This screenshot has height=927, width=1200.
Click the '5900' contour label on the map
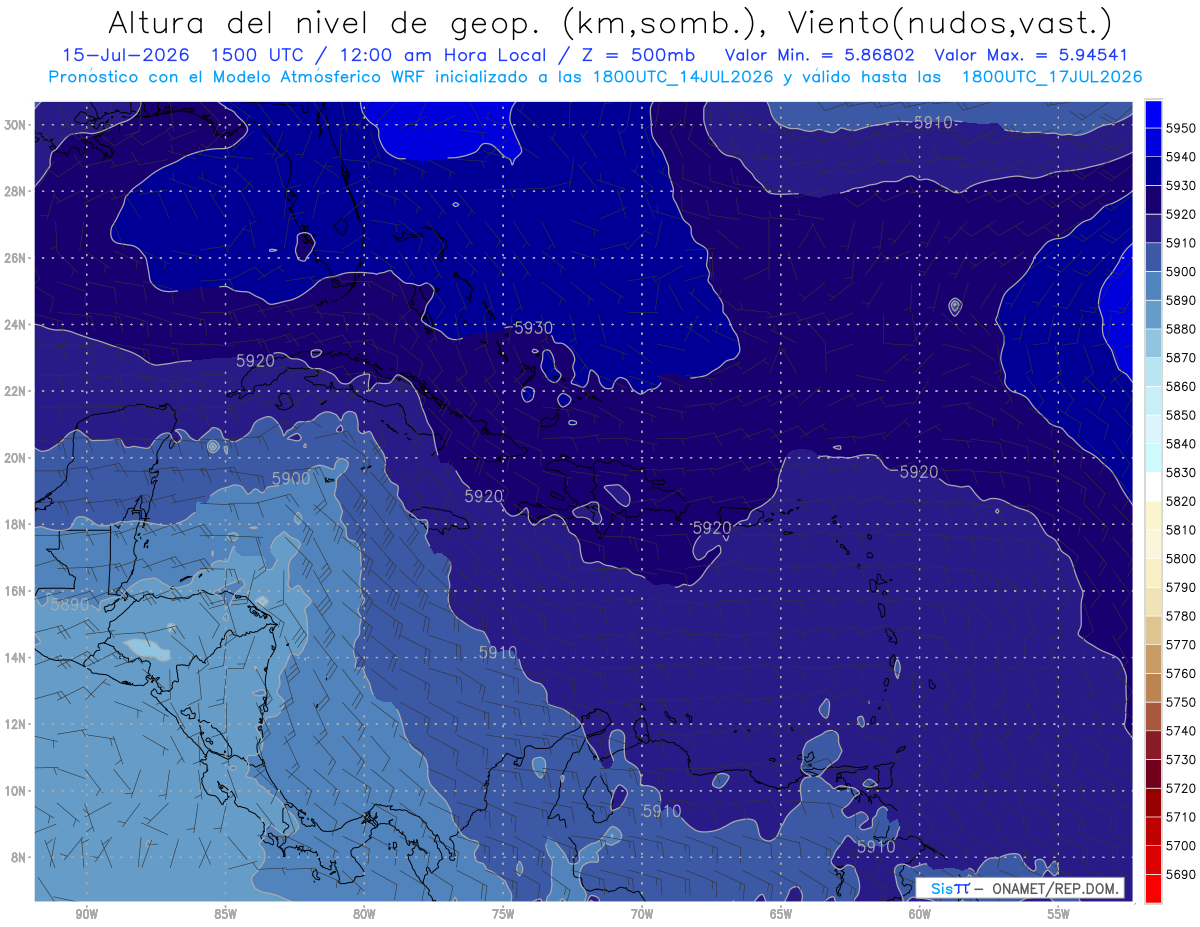pyautogui.click(x=291, y=479)
